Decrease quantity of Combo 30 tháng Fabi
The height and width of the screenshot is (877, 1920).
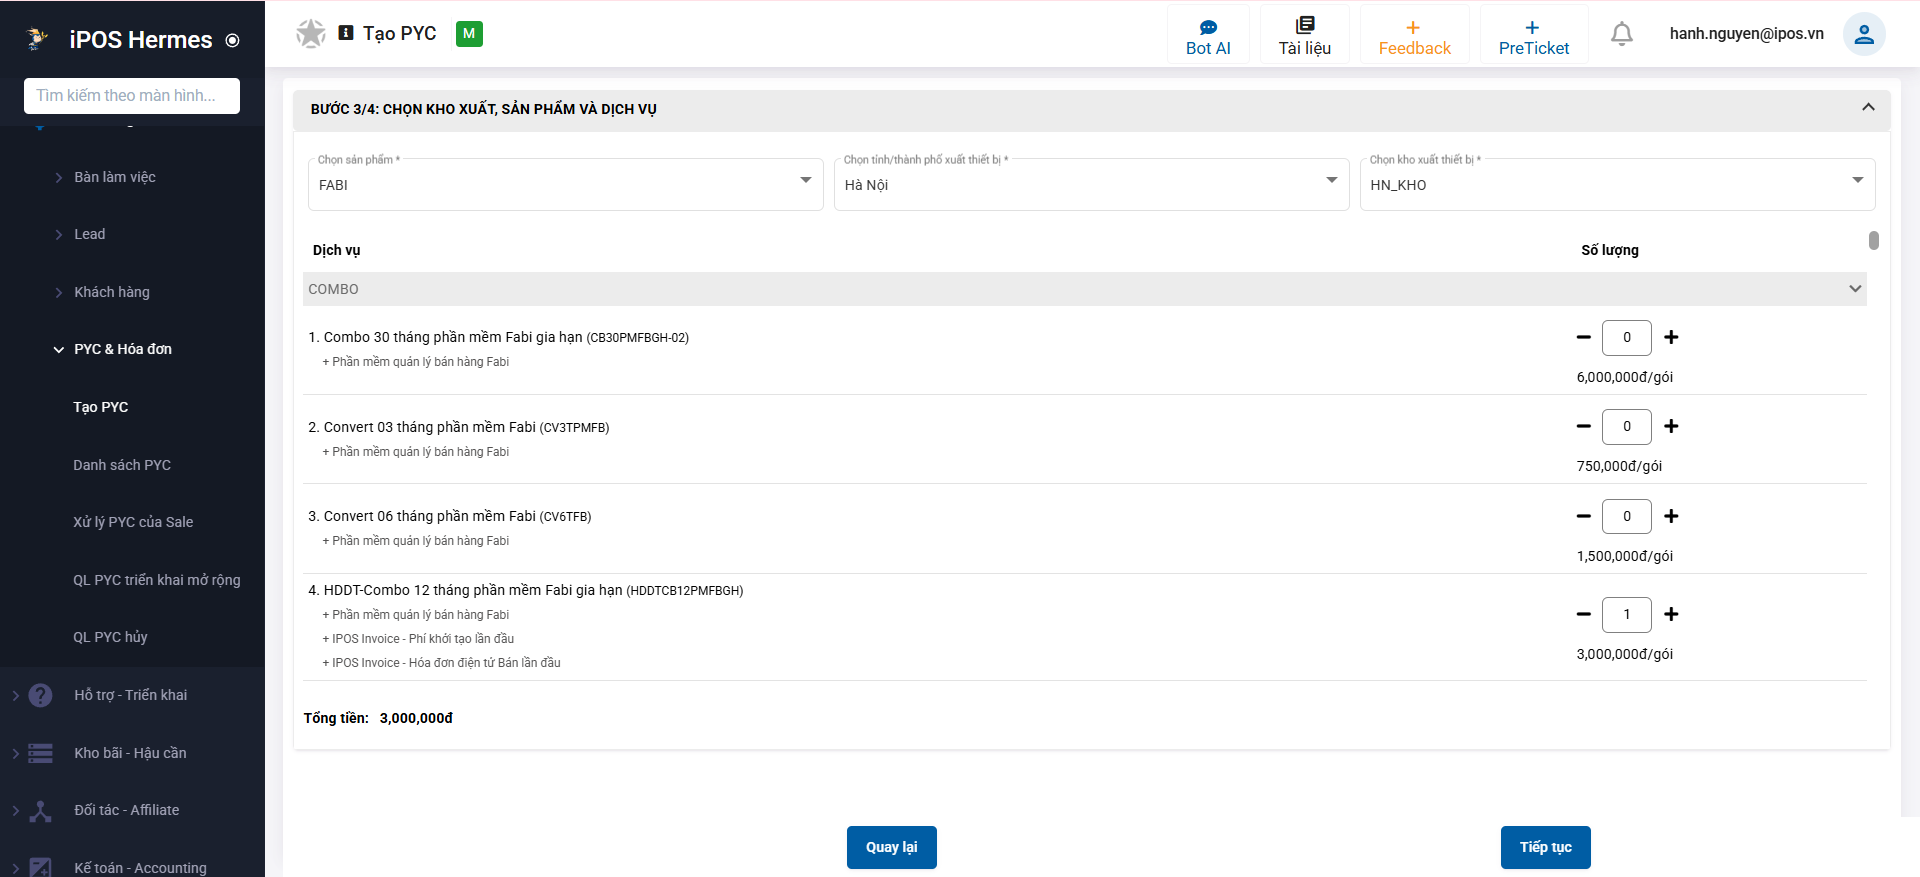(x=1583, y=338)
